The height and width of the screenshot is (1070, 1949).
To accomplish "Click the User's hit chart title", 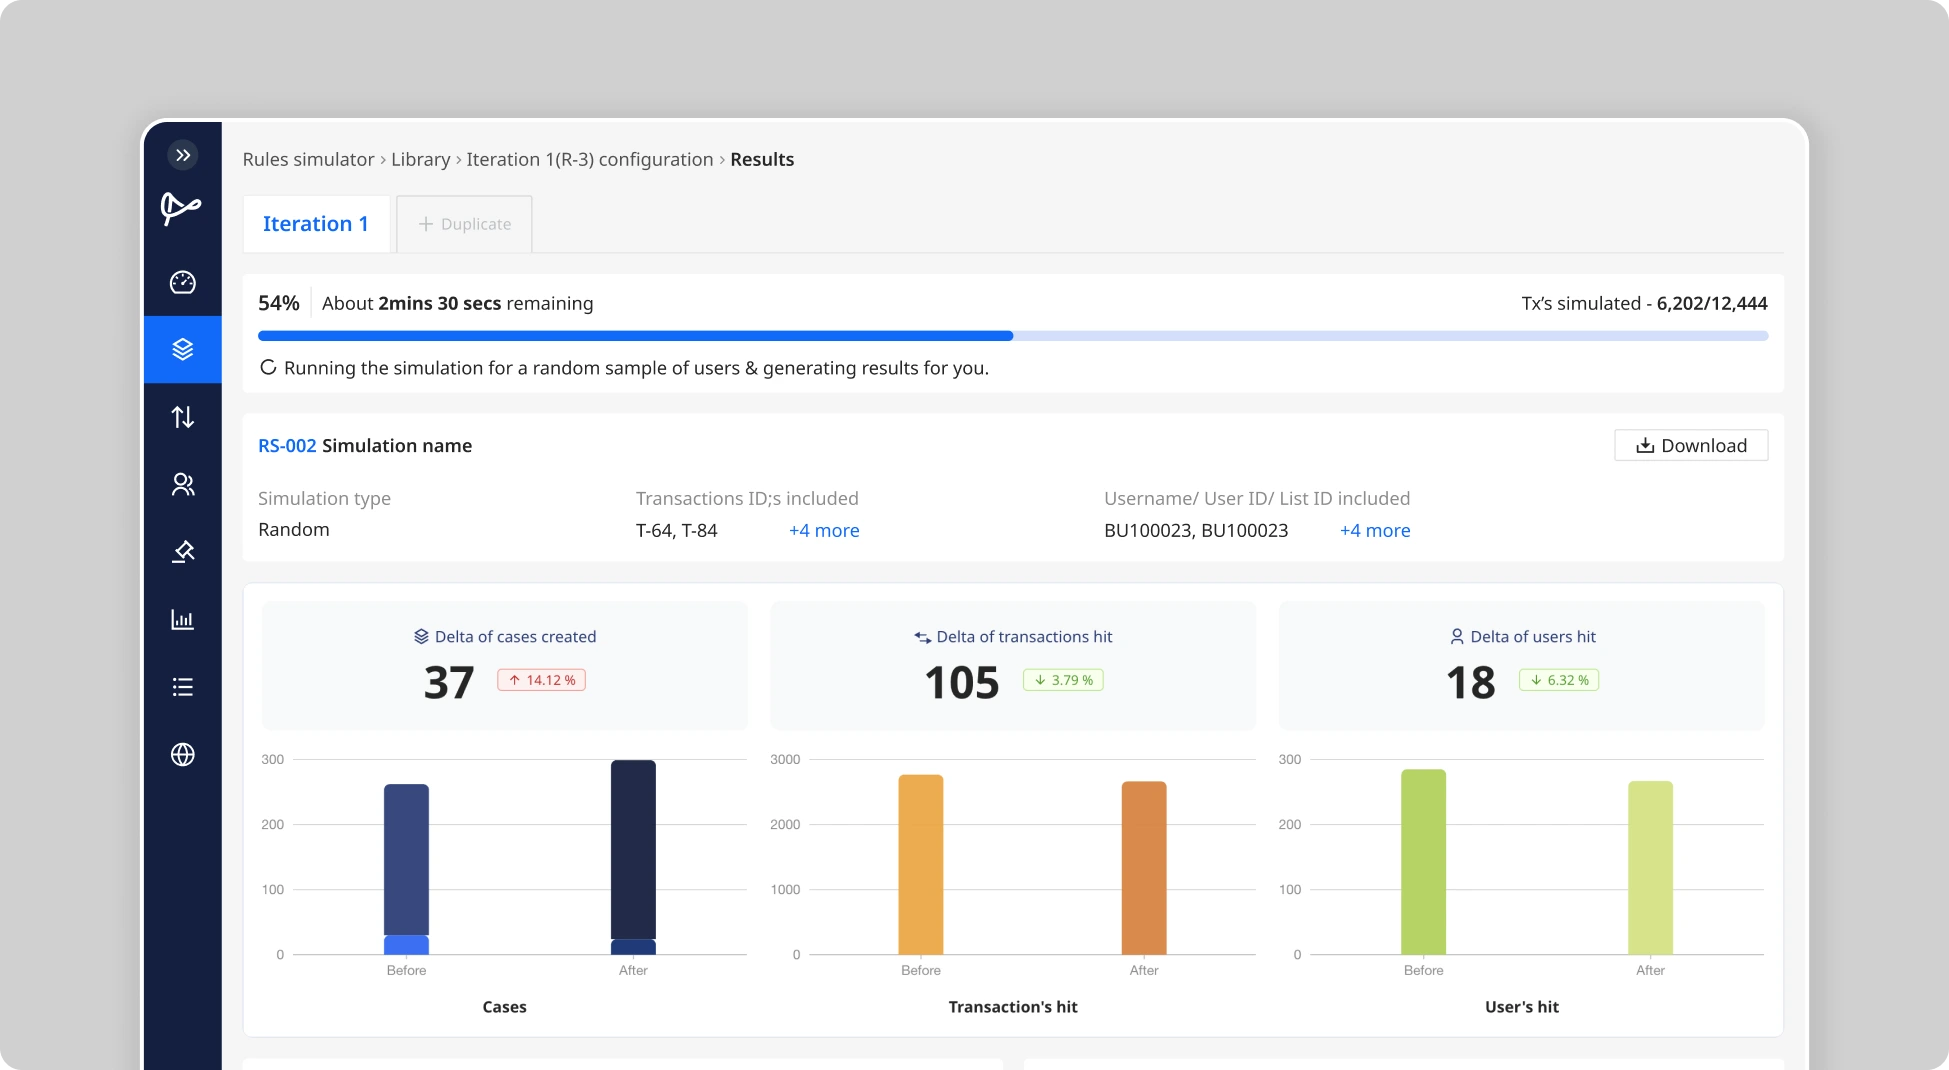I will (x=1522, y=1007).
